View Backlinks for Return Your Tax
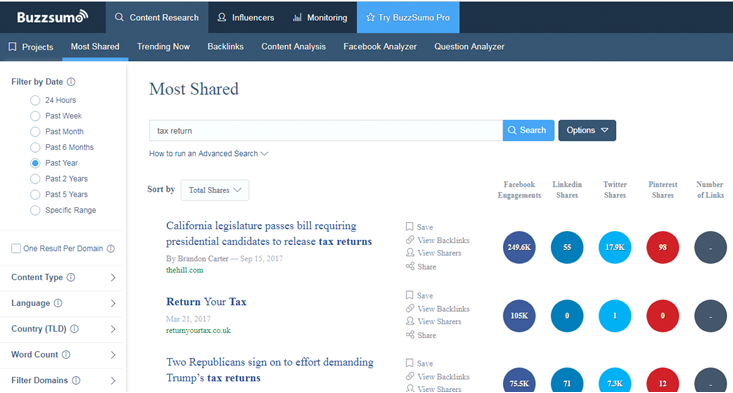The height and width of the screenshot is (393, 733). pyautogui.click(x=438, y=308)
